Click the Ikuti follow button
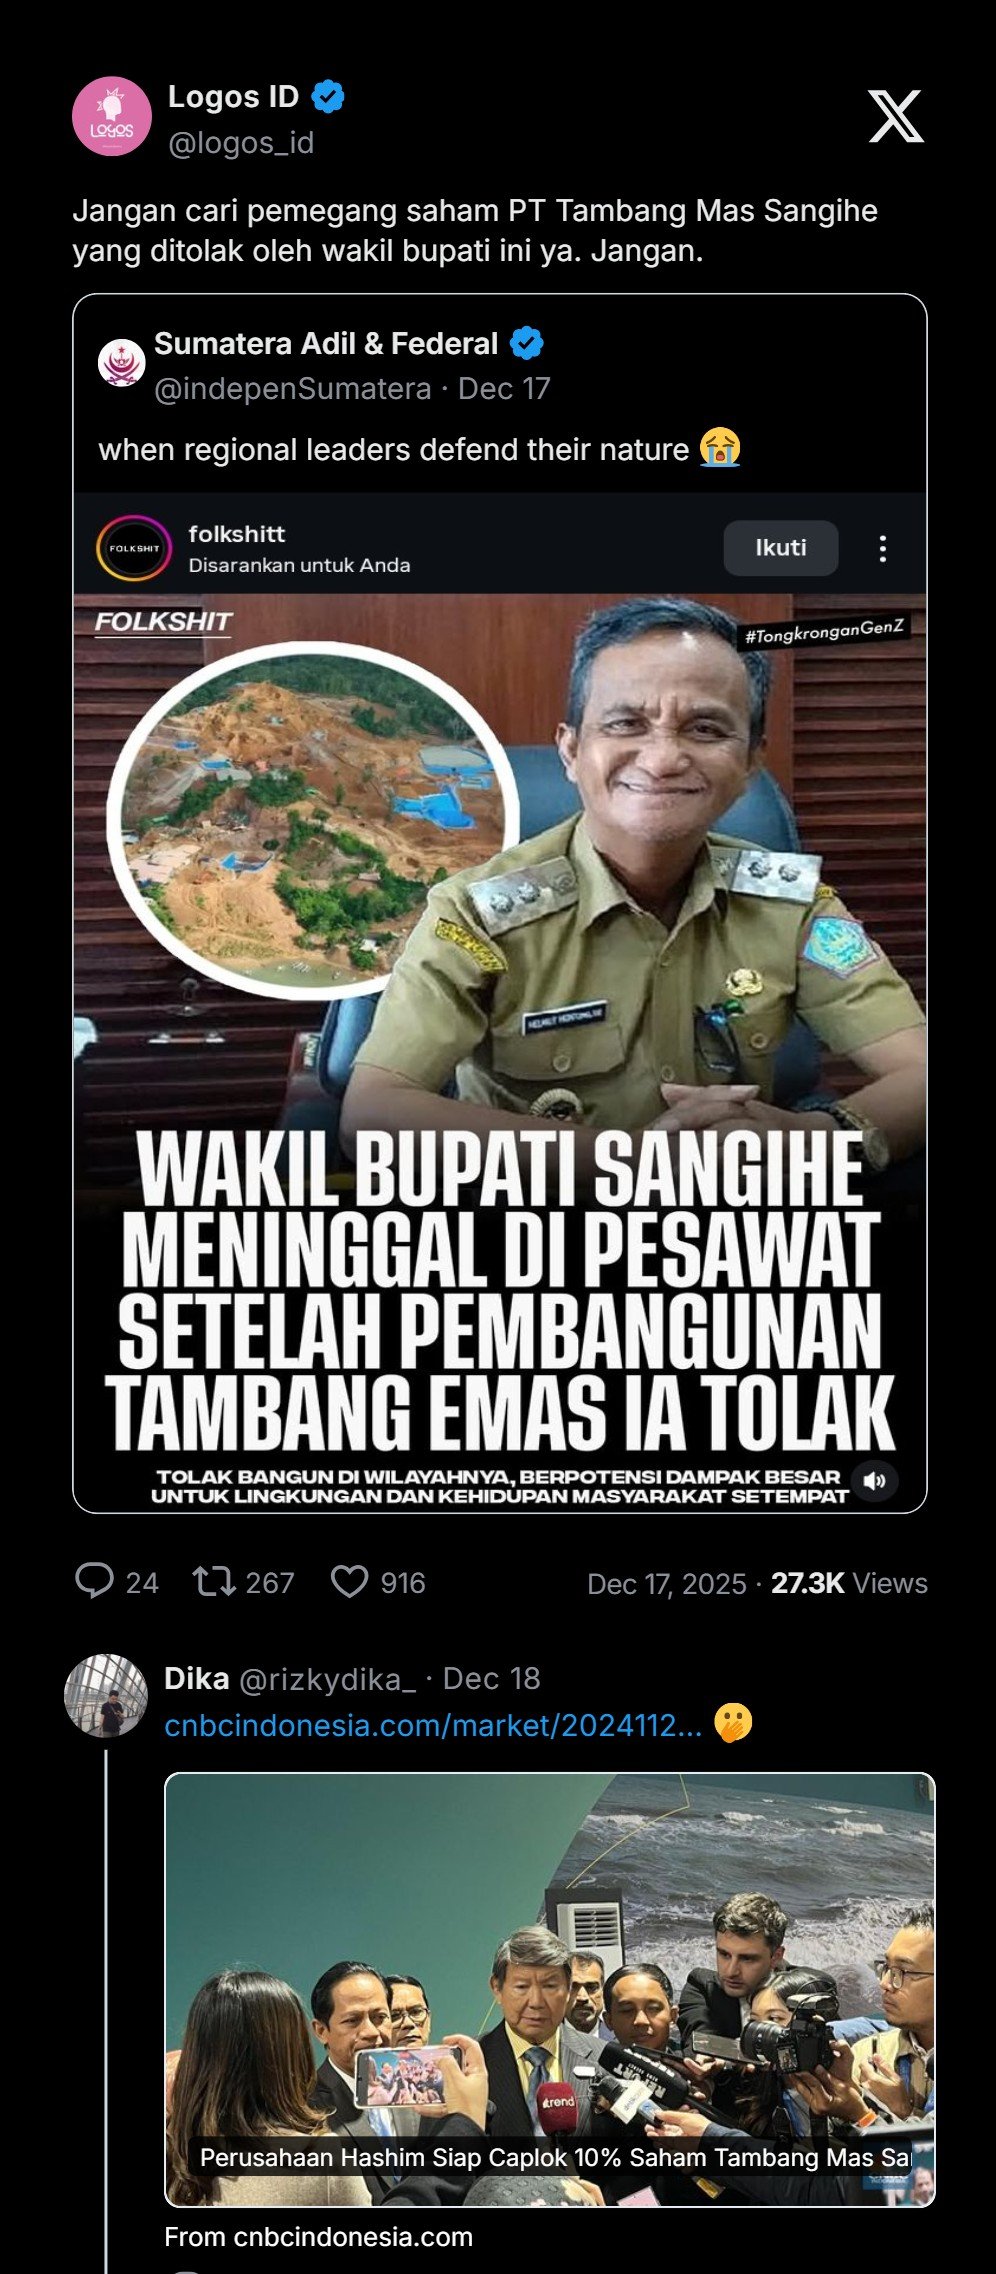 (x=781, y=548)
